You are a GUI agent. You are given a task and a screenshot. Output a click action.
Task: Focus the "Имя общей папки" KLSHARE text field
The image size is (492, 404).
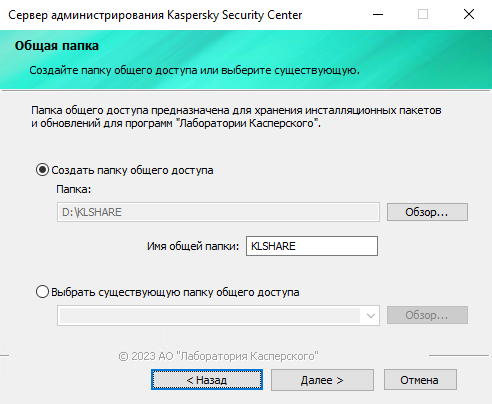coord(312,246)
